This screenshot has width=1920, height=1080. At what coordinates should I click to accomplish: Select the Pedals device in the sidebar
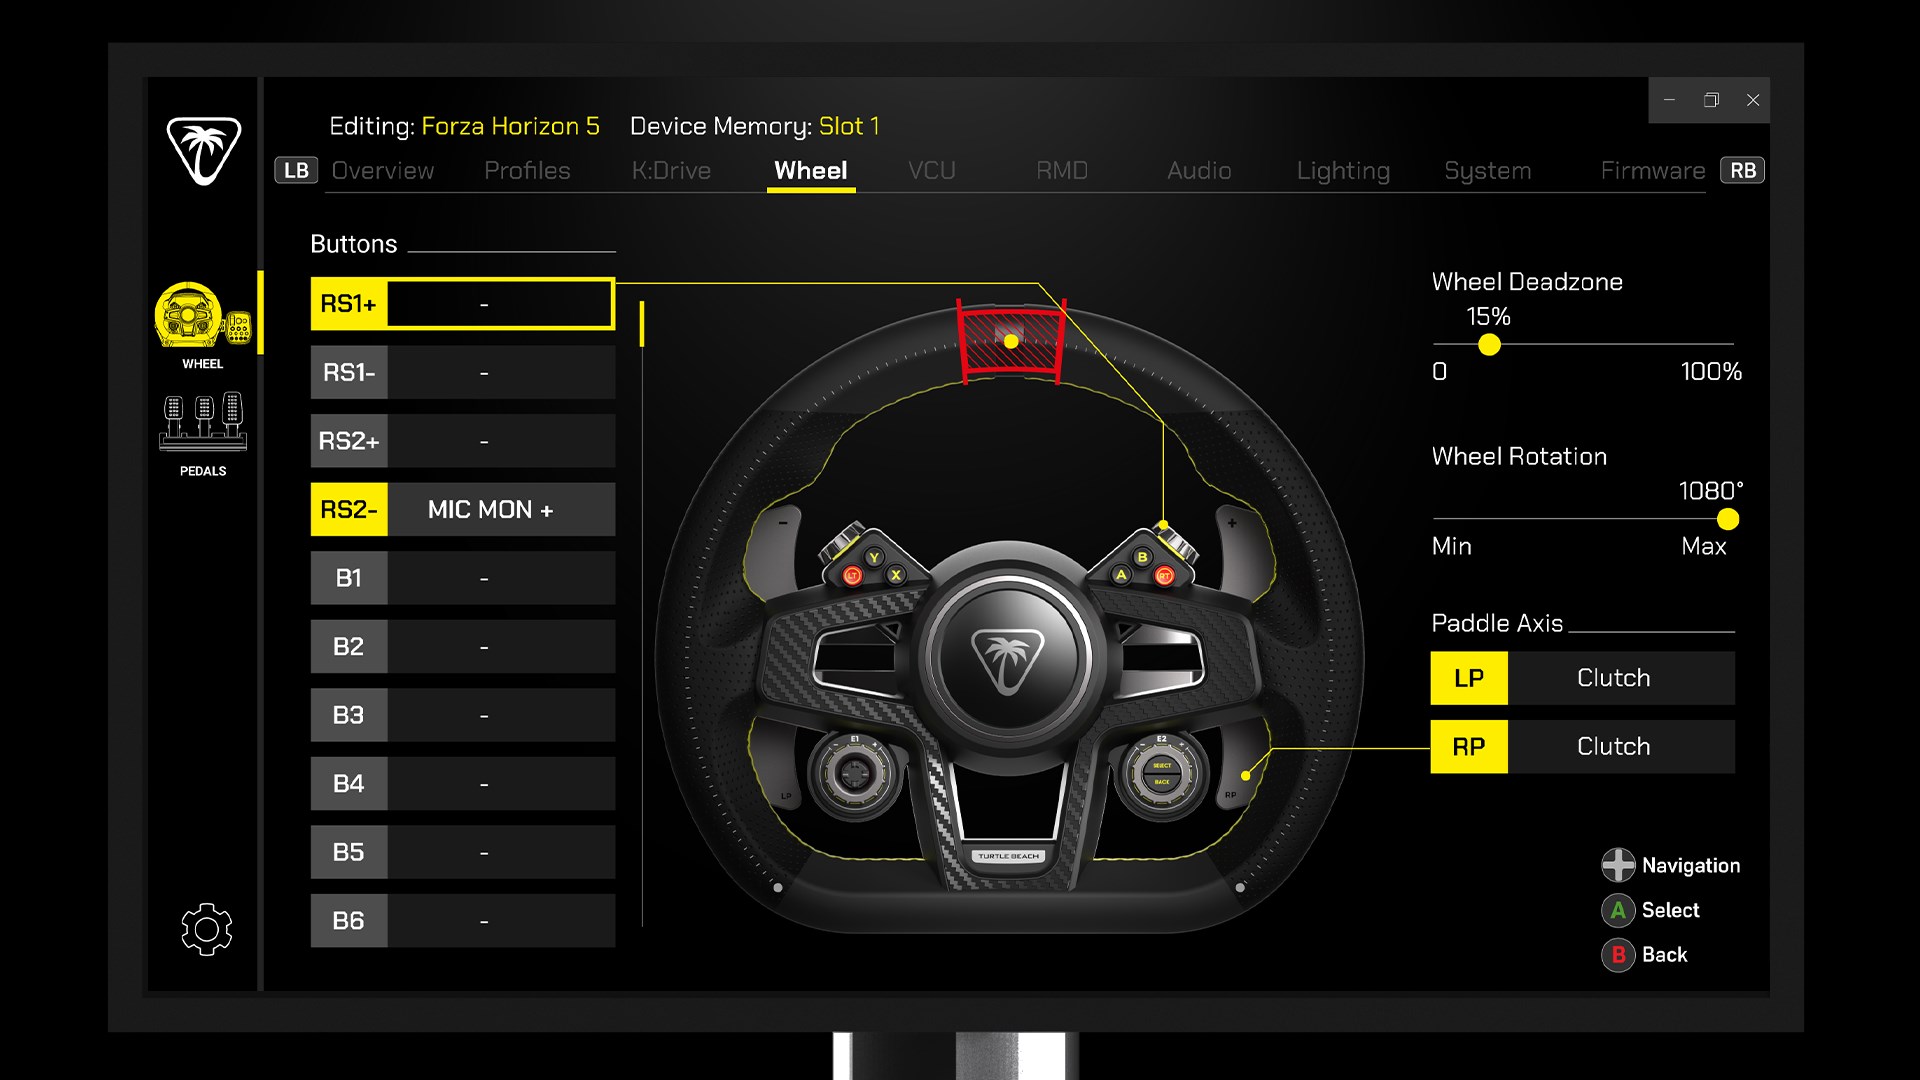point(202,430)
